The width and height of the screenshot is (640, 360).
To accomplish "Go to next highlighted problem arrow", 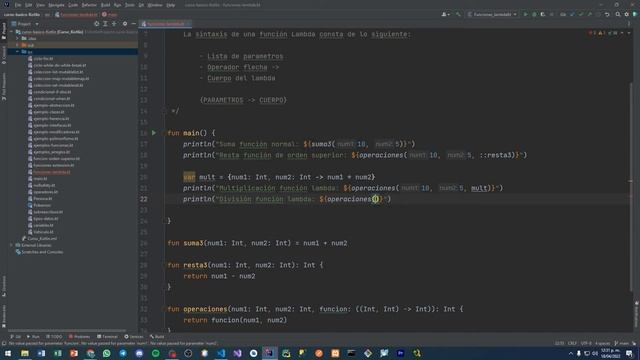I will tap(629, 33).
